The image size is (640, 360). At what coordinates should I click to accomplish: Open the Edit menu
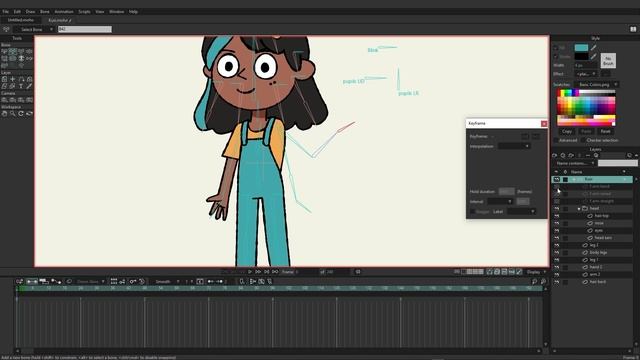[x=17, y=12]
